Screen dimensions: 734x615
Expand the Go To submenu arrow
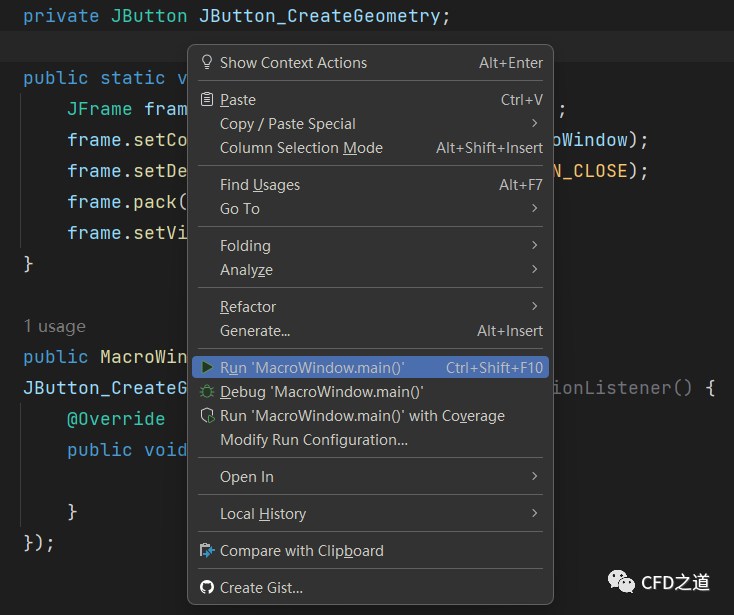tap(535, 209)
